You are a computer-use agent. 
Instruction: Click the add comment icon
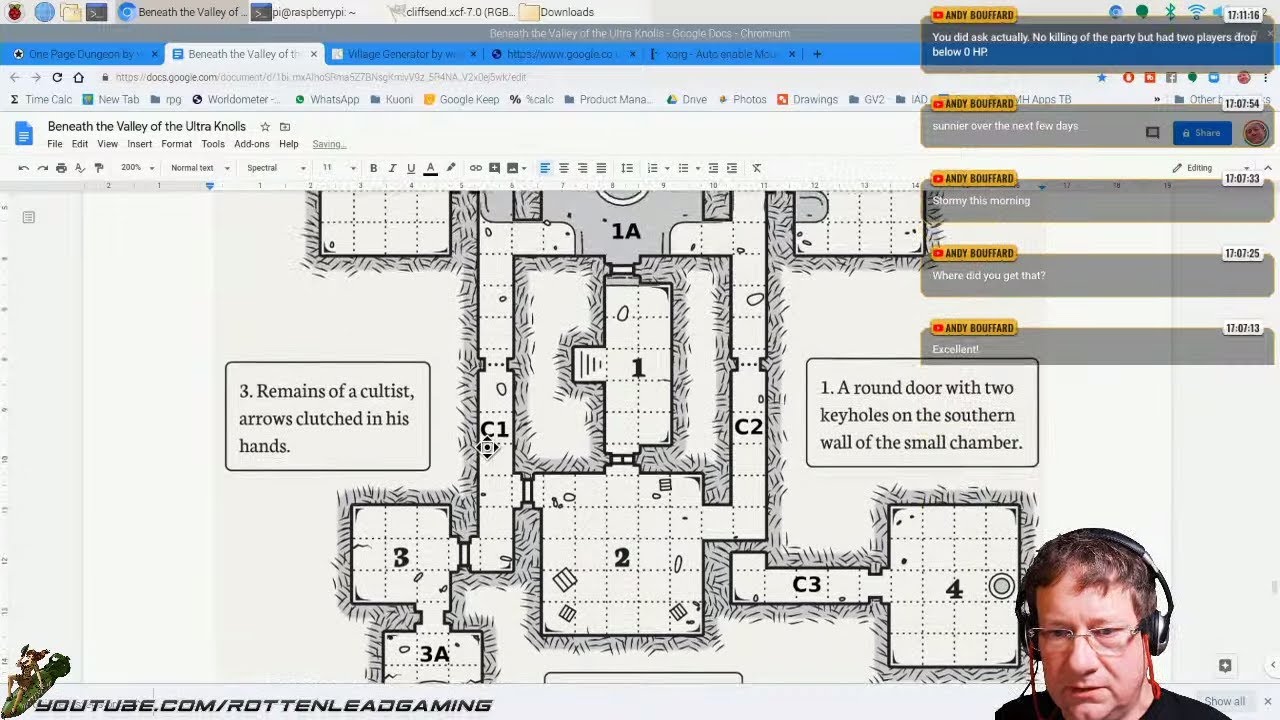tap(494, 168)
